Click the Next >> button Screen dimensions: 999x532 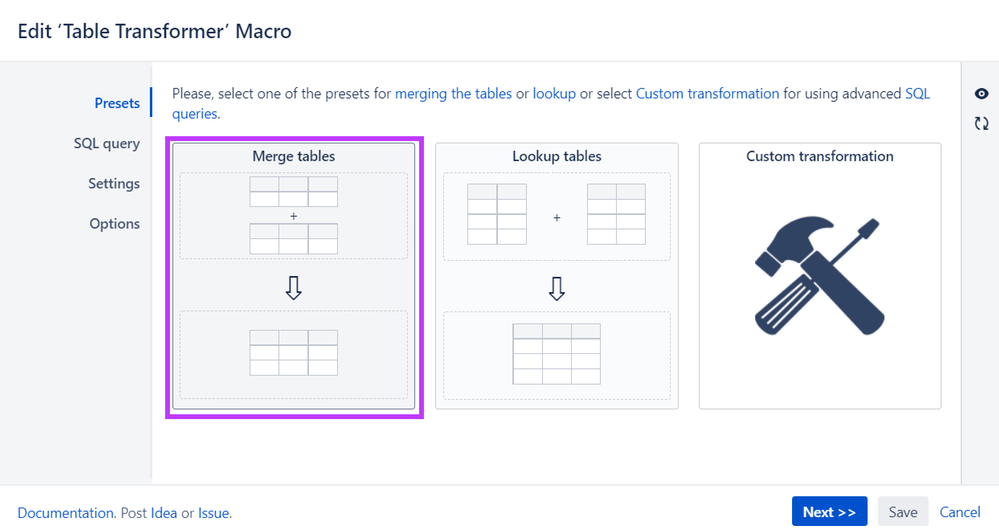(x=830, y=512)
